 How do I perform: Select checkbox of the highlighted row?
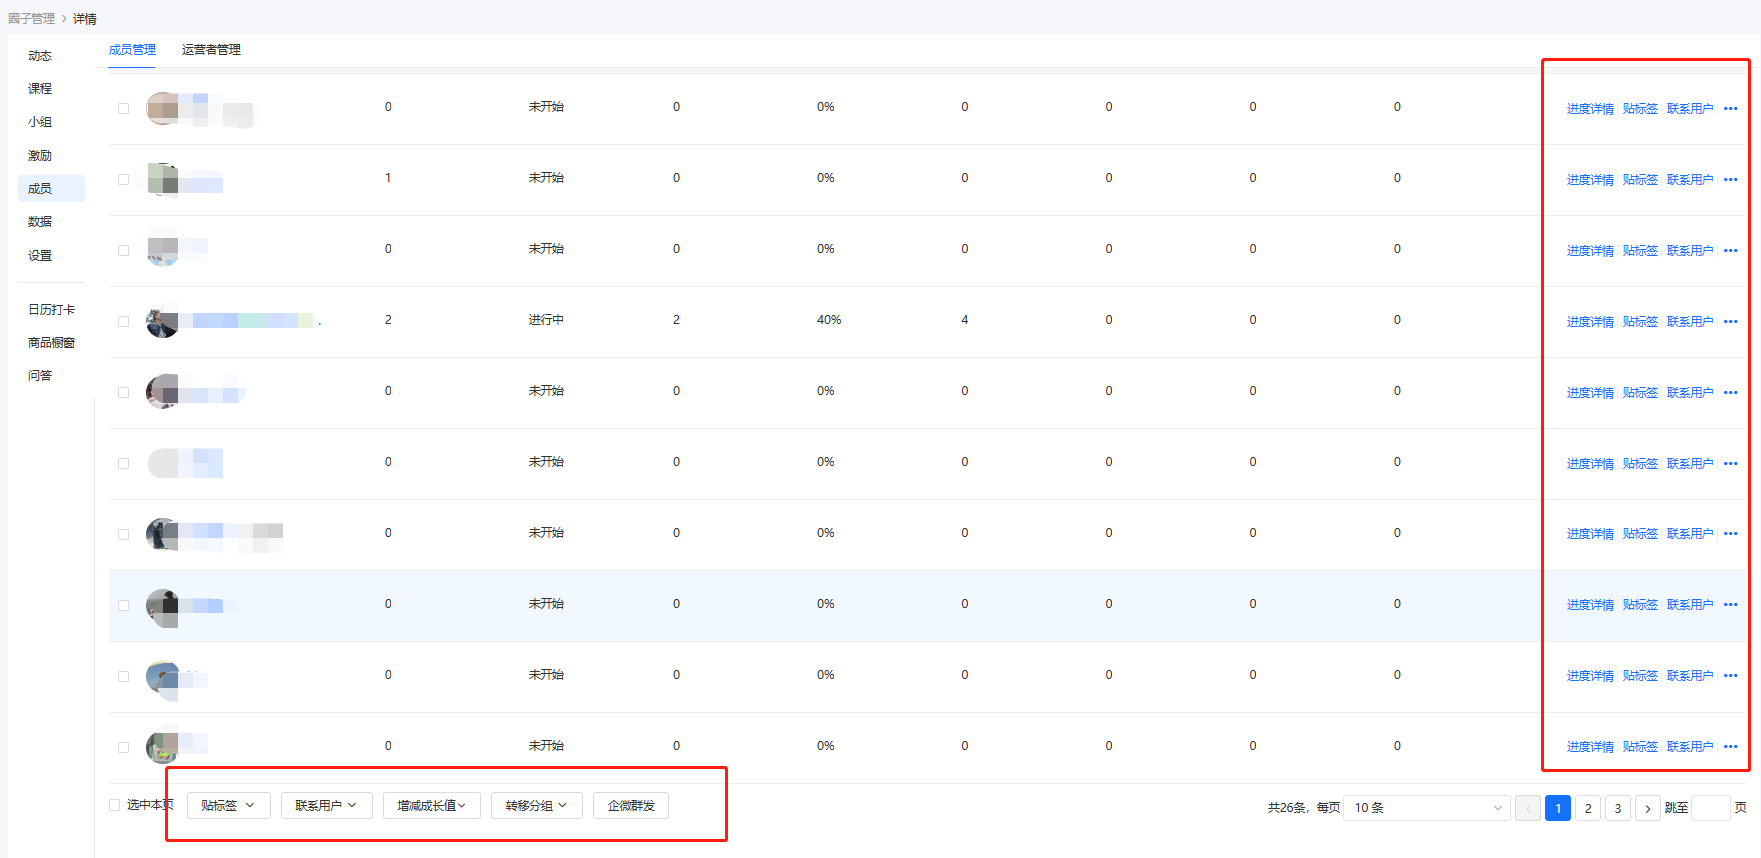[x=123, y=606]
